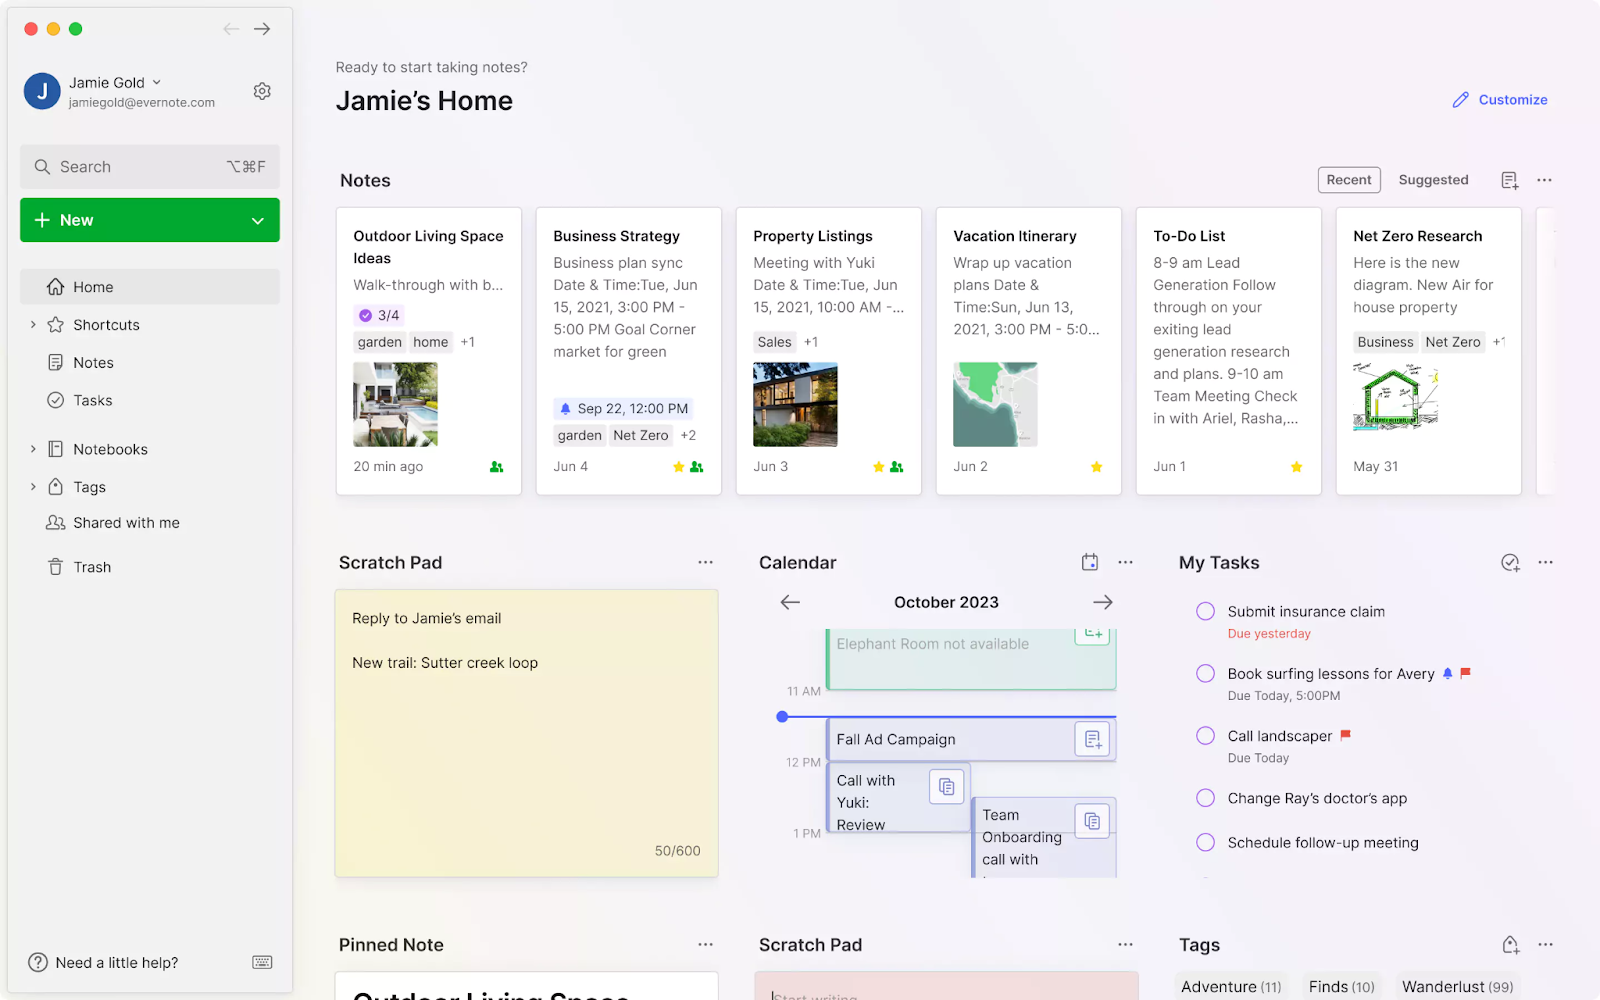Expand the Tags section in sidebar
The image size is (1600, 1000).
pyautogui.click(x=33, y=486)
